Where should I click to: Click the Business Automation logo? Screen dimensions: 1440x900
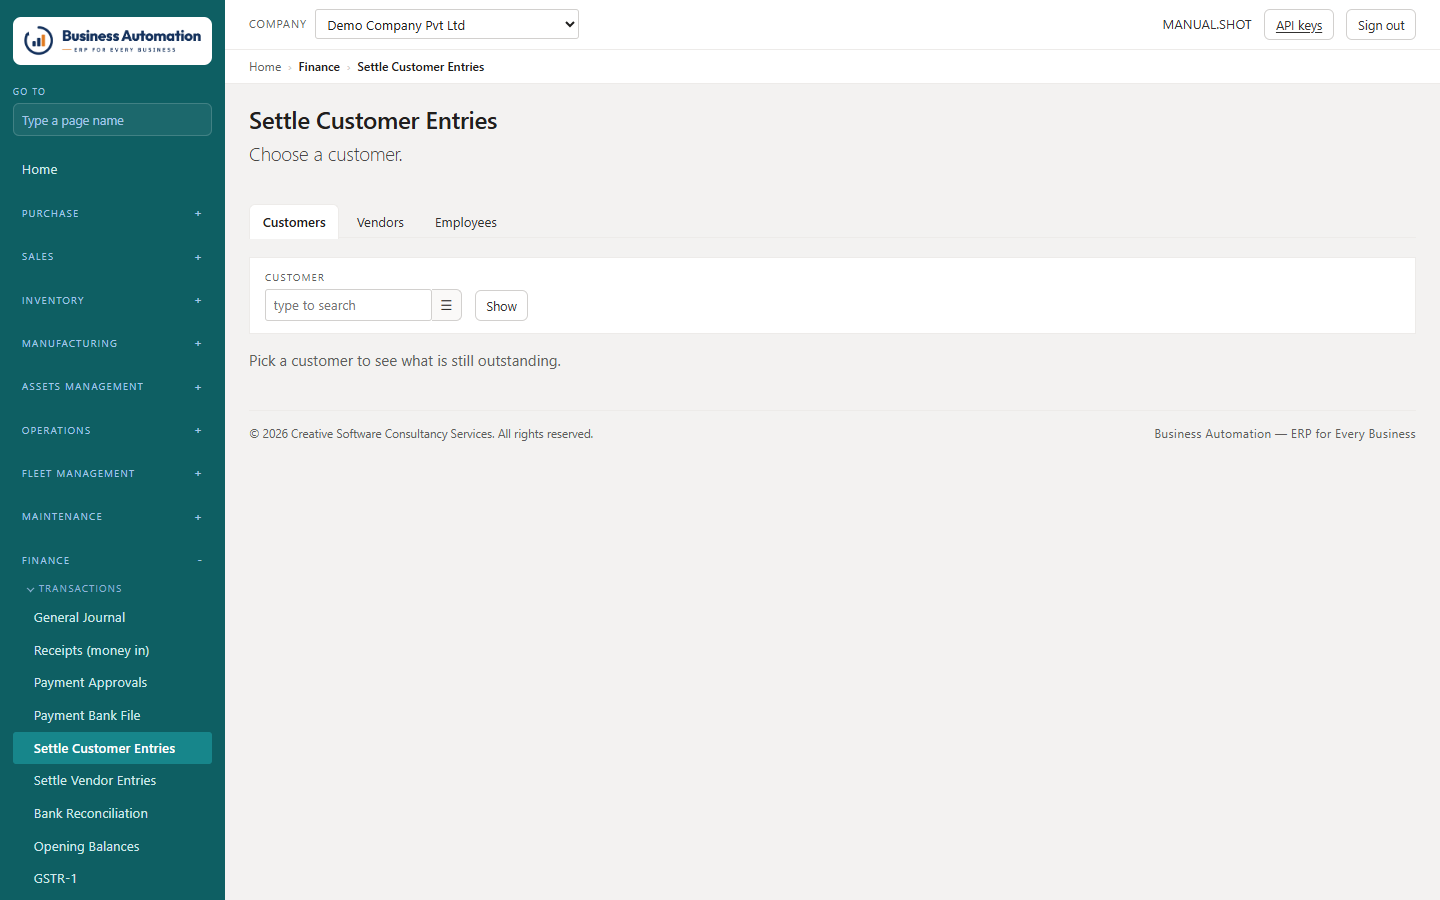(112, 41)
